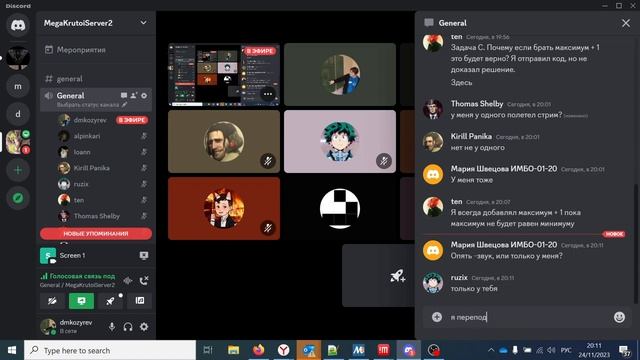Close the General chat panel
Image resolution: width=640 pixels, height=360 pixels.
point(626,23)
